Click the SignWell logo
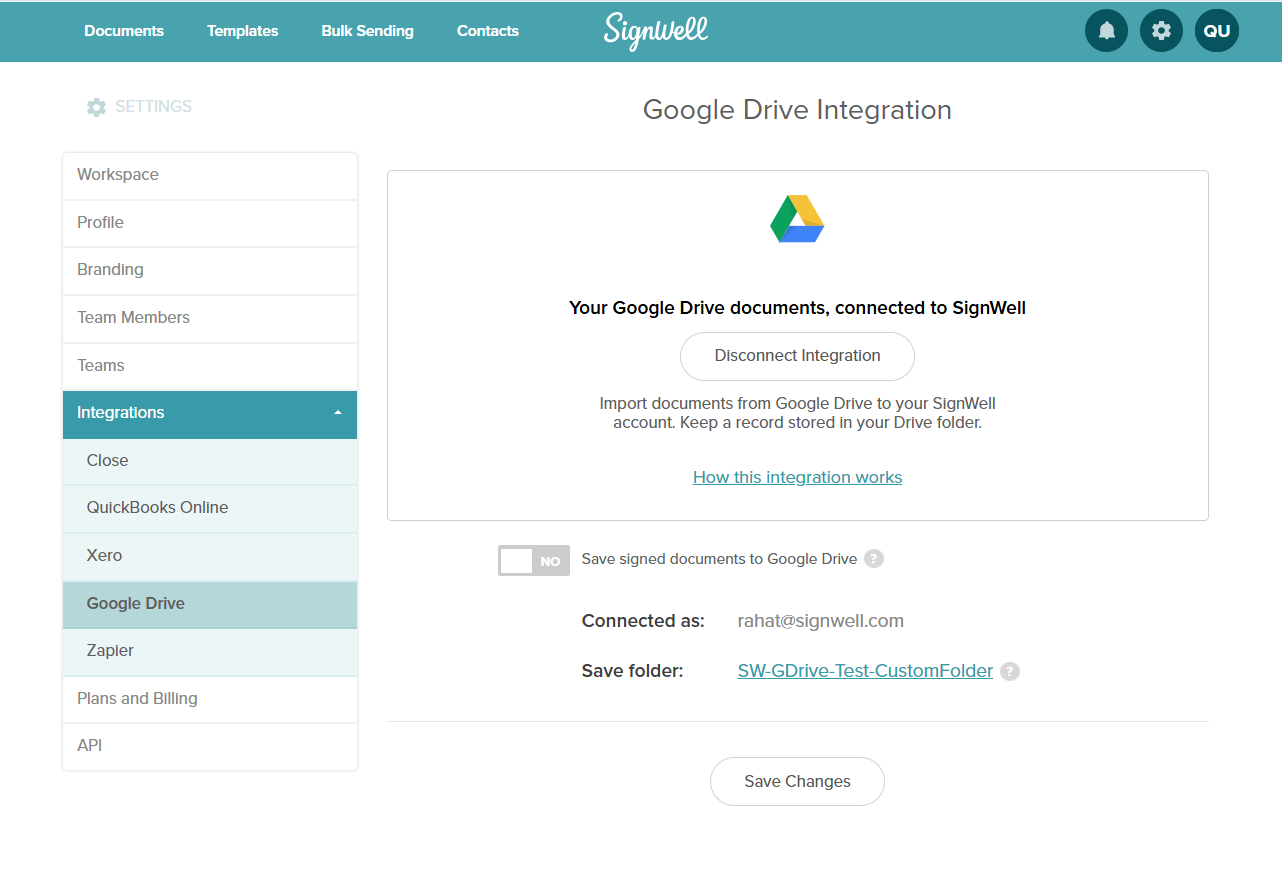The width and height of the screenshot is (1282, 880). pos(656,31)
